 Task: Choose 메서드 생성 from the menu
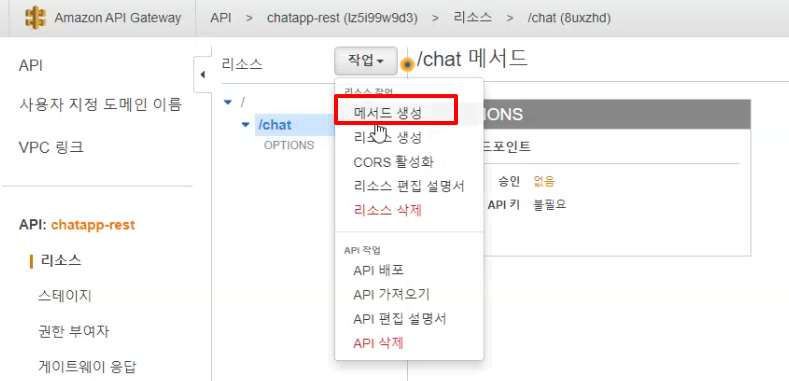click(387, 114)
